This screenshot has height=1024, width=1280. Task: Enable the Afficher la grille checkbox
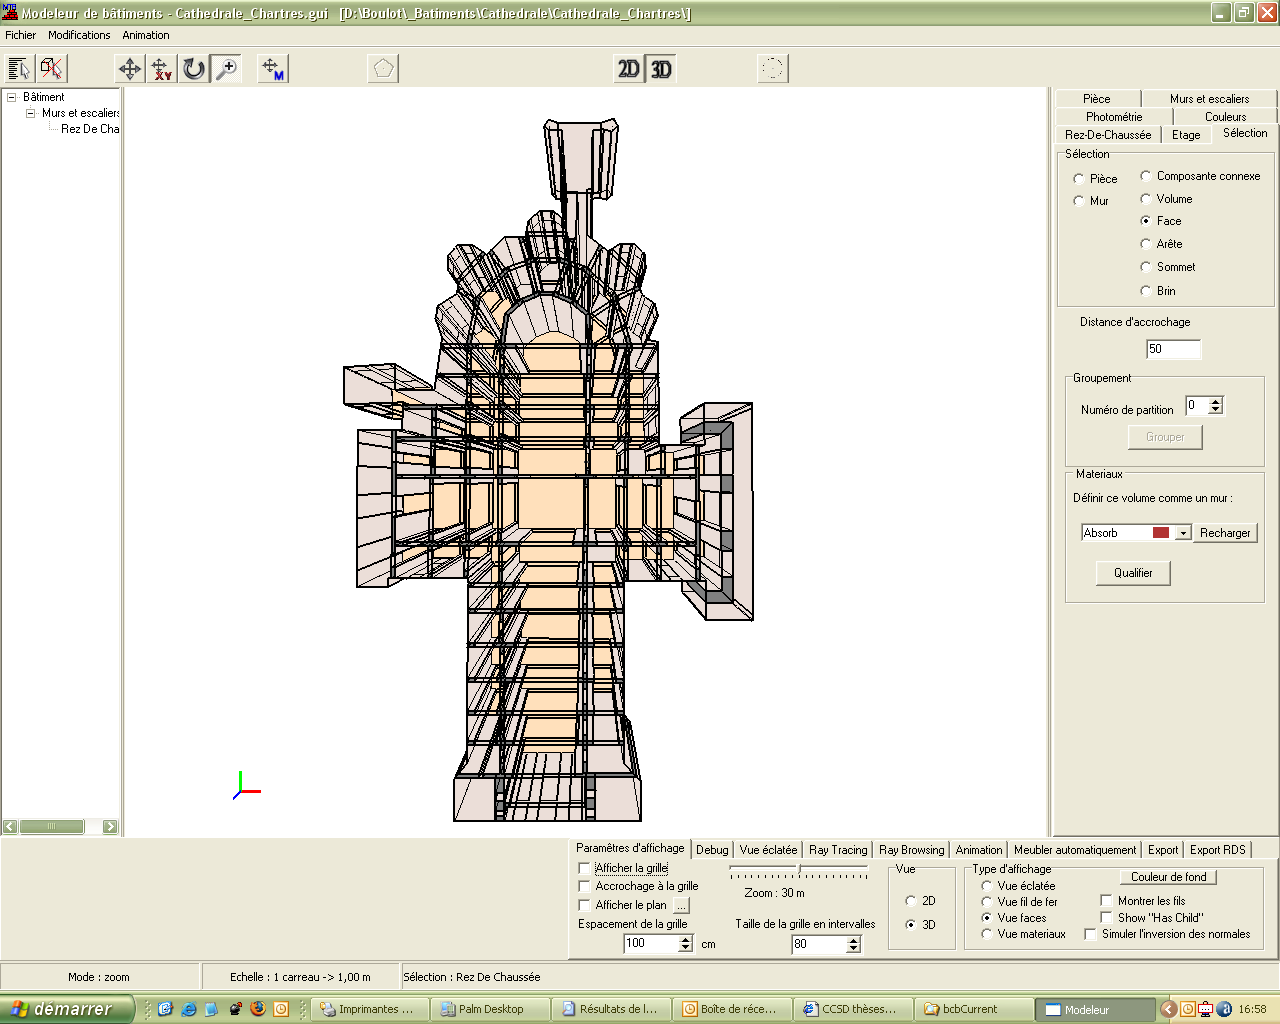click(585, 868)
